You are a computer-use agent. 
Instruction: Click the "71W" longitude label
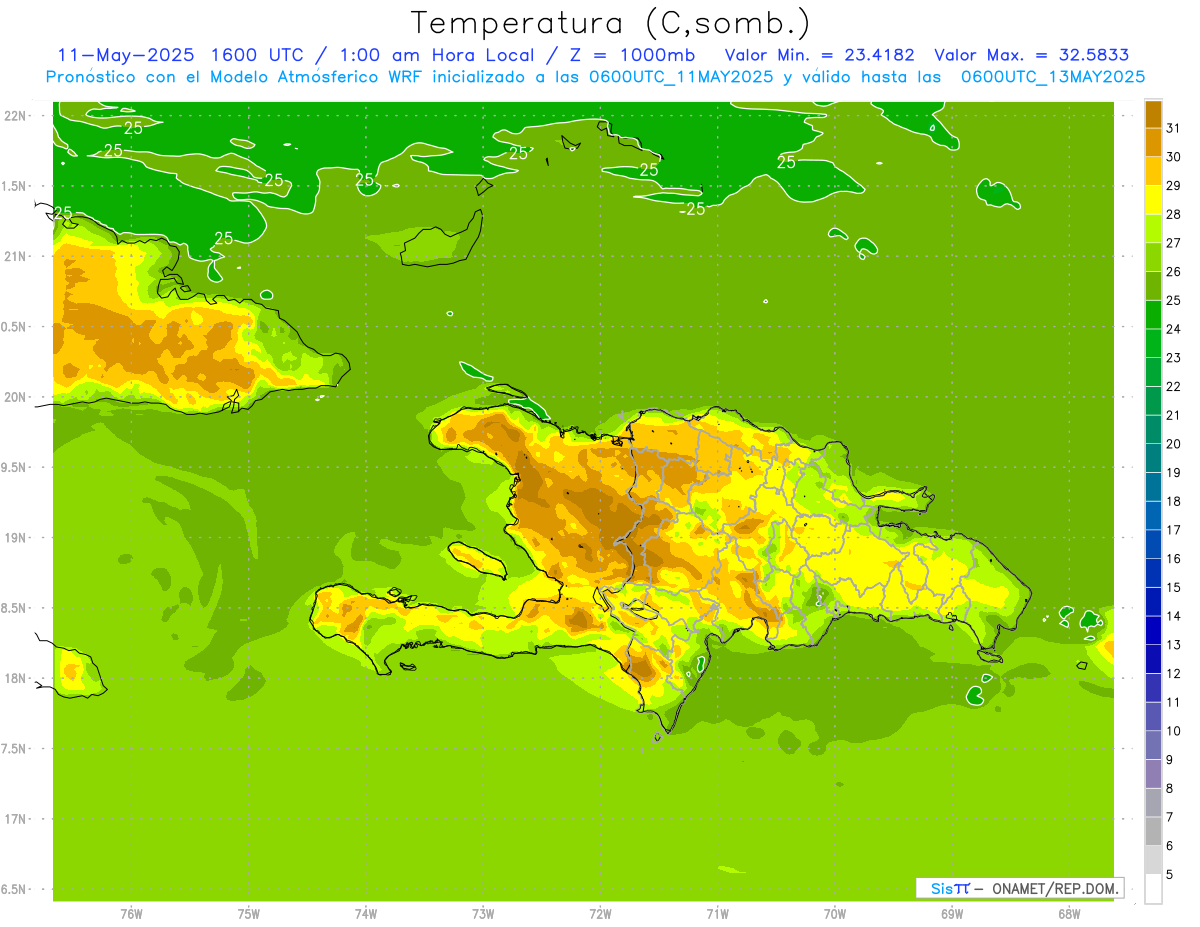717,914
